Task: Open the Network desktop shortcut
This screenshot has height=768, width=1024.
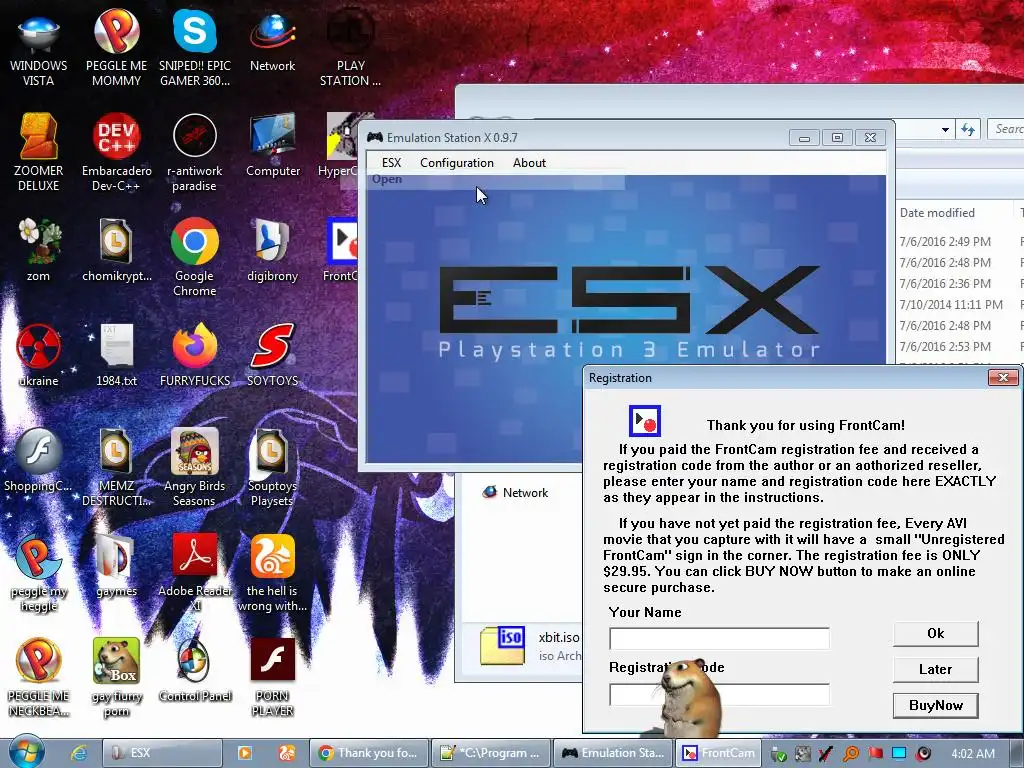Action: click(272, 42)
